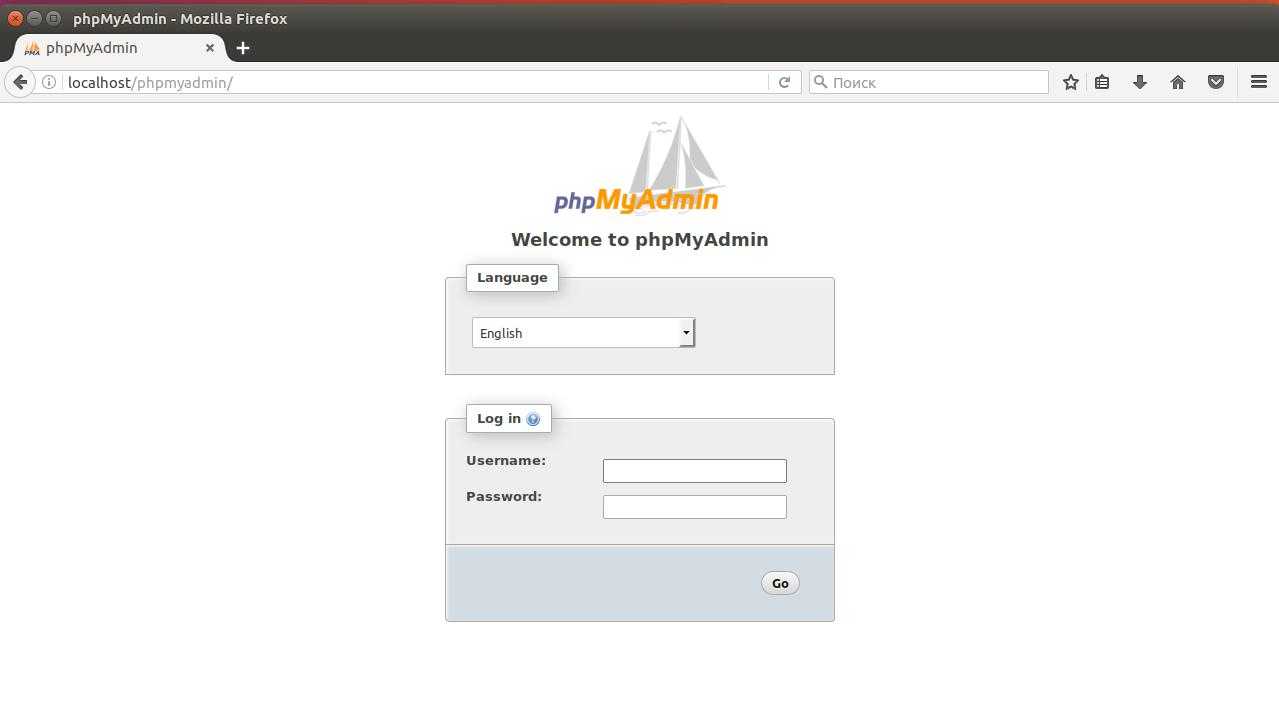The height and width of the screenshot is (703, 1279).
Task: Open the Pocket icon in toolbar
Action: pyautogui.click(x=1216, y=82)
